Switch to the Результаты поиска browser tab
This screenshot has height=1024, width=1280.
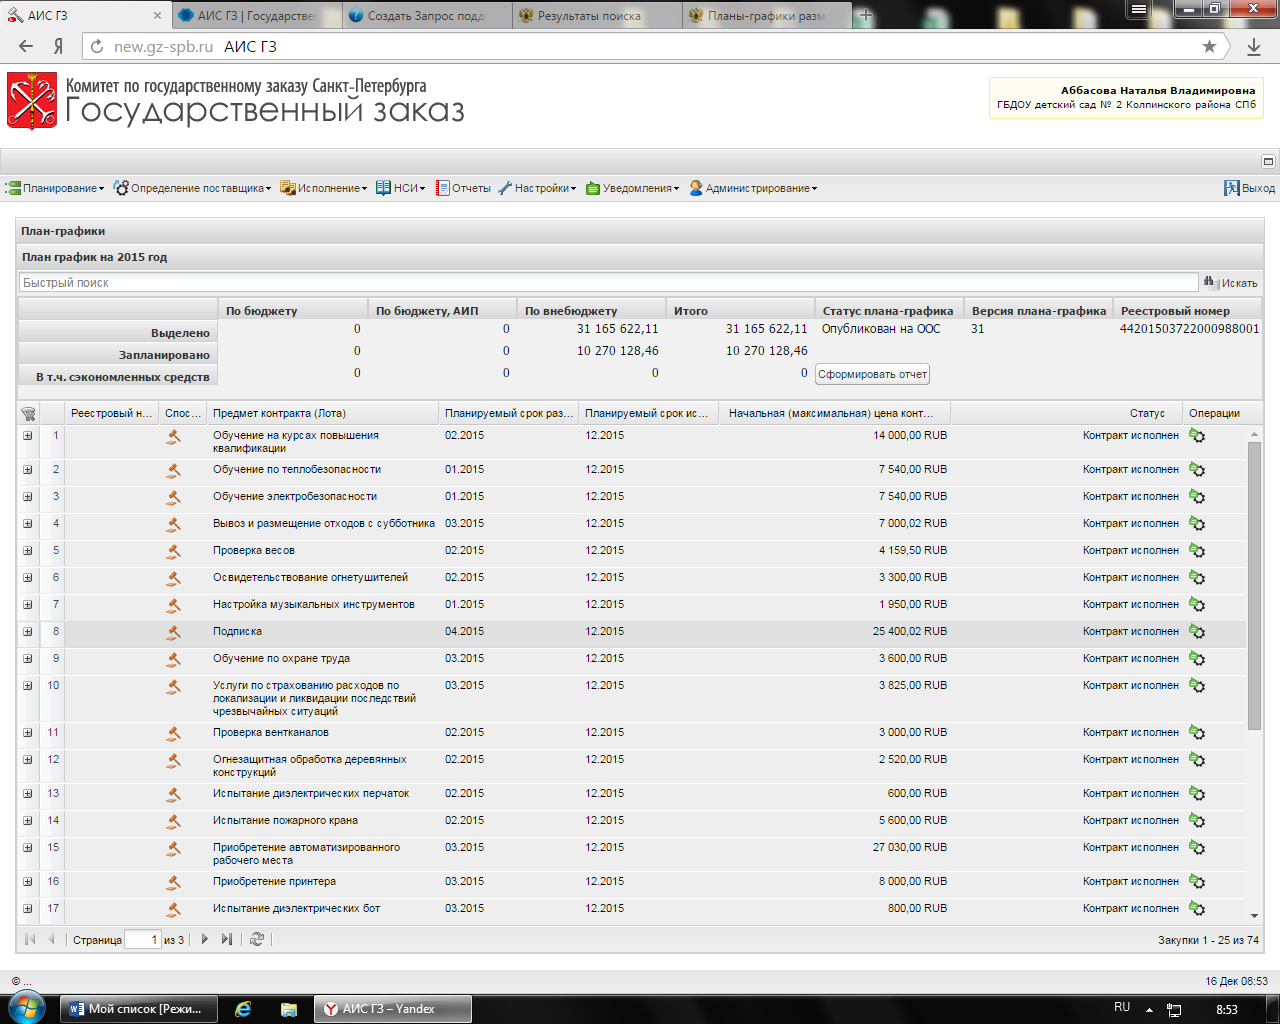pyautogui.click(x=588, y=16)
